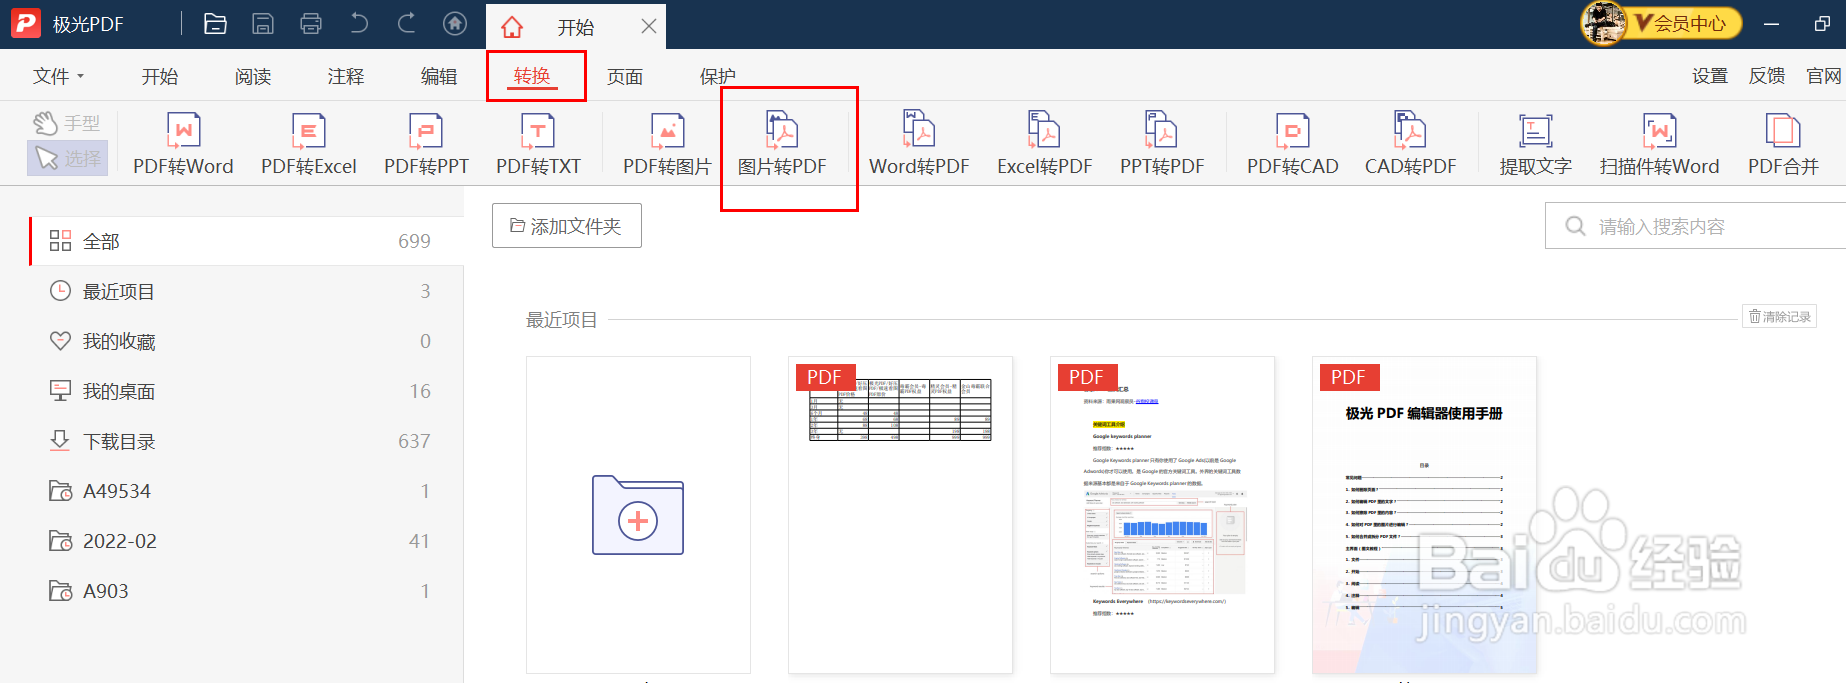Viewport: 1846px width, 683px height.
Task: Select the CAD转PDF tool
Action: [1410, 144]
